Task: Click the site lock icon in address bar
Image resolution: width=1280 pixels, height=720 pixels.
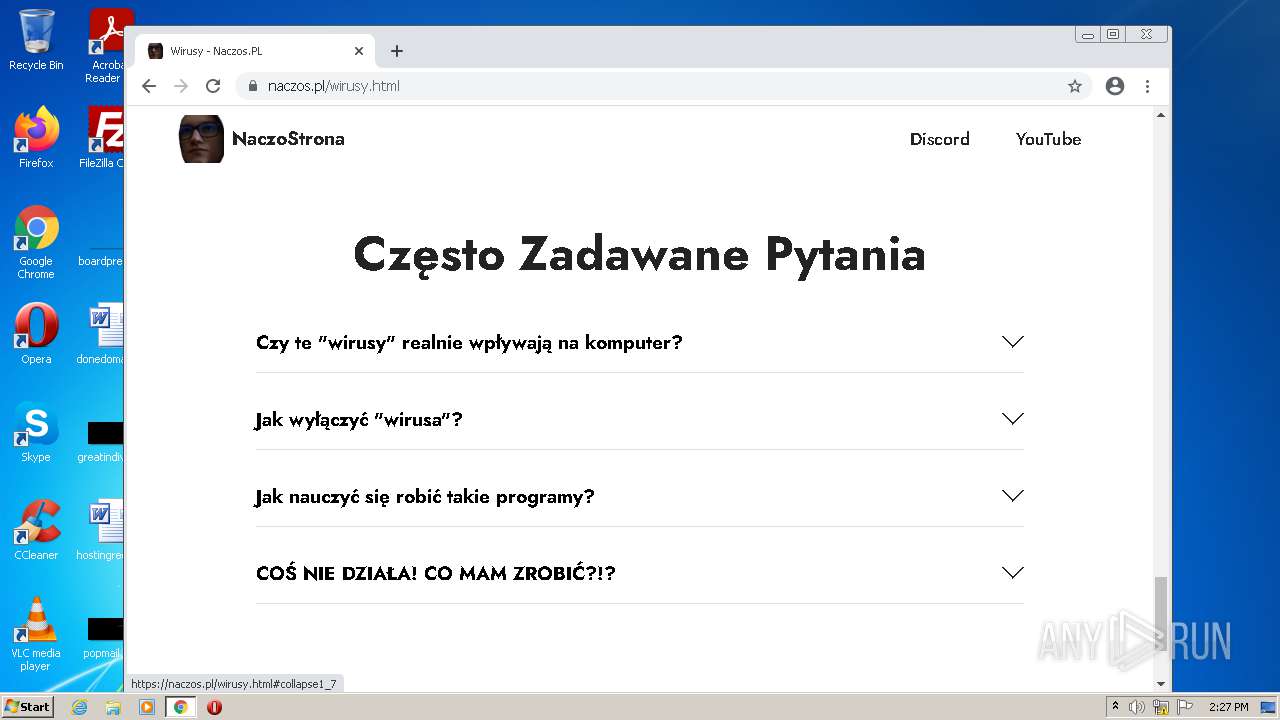Action: pos(253,86)
